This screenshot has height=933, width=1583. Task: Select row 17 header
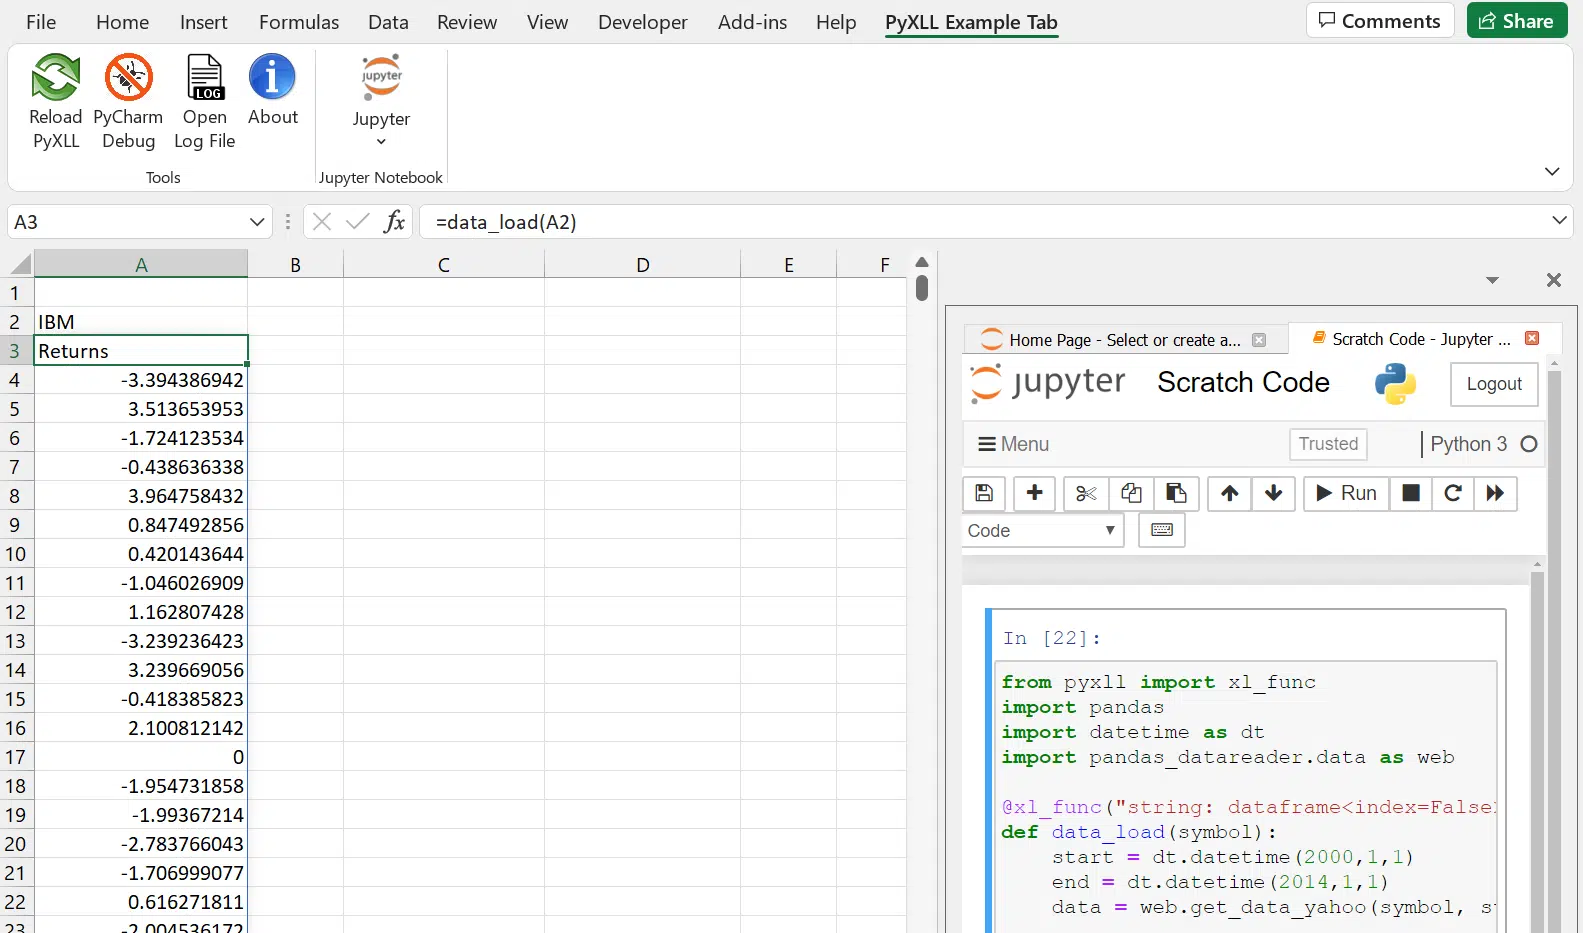16,757
